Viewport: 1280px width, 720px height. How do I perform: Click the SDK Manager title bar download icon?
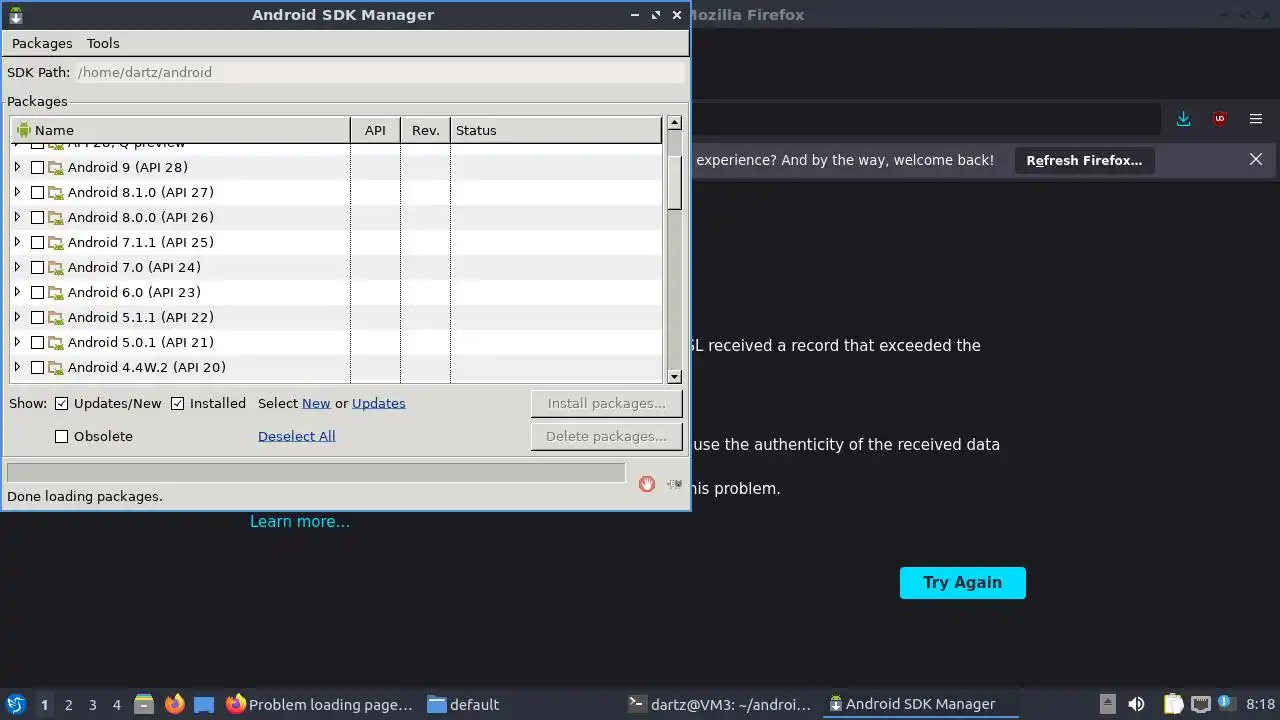[15, 15]
